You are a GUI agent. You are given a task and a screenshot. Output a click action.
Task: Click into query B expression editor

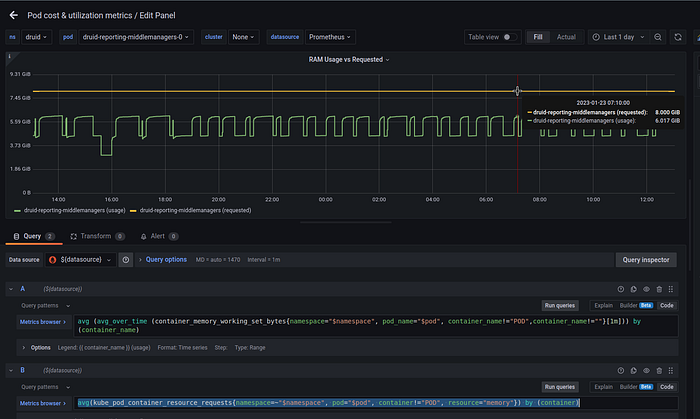tap(375, 403)
